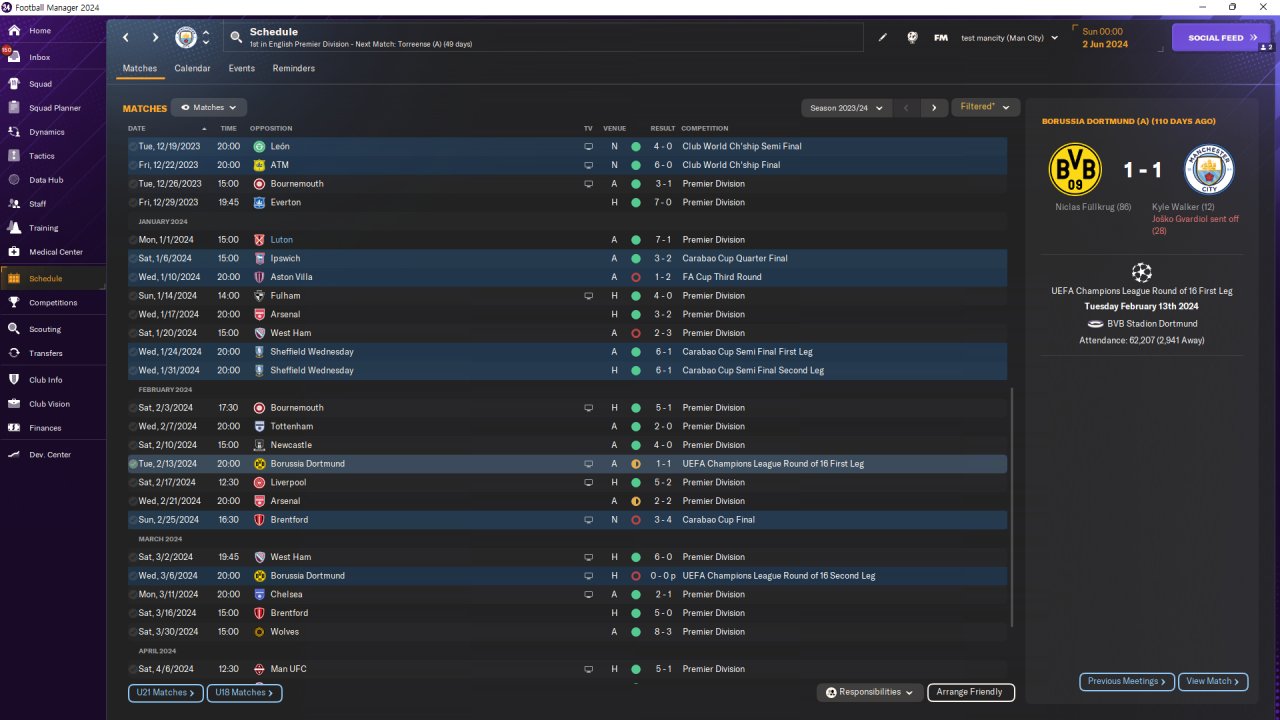Image resolution: width=1280 pixels, height=720 pixels.
Task: Open the Inbox with unread badge
Action: click(x=14, y=57)
